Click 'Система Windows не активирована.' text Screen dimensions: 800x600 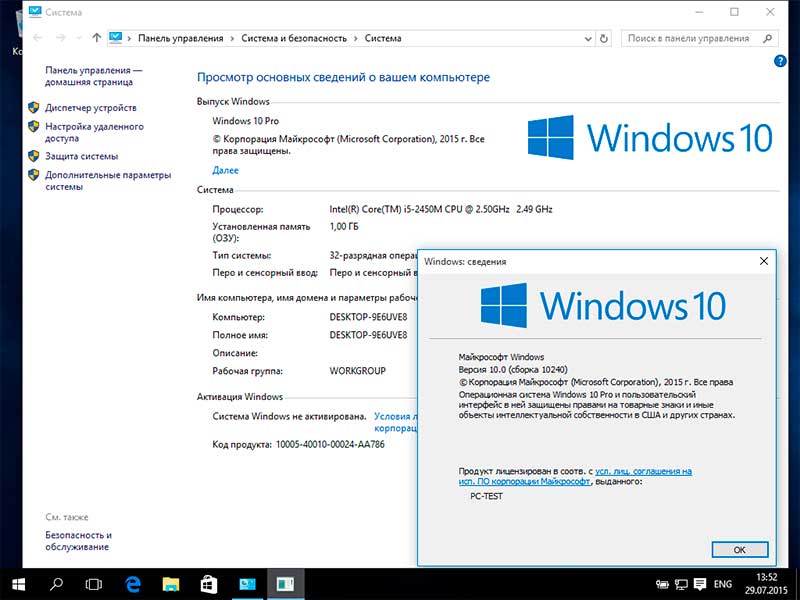[289, 417]
